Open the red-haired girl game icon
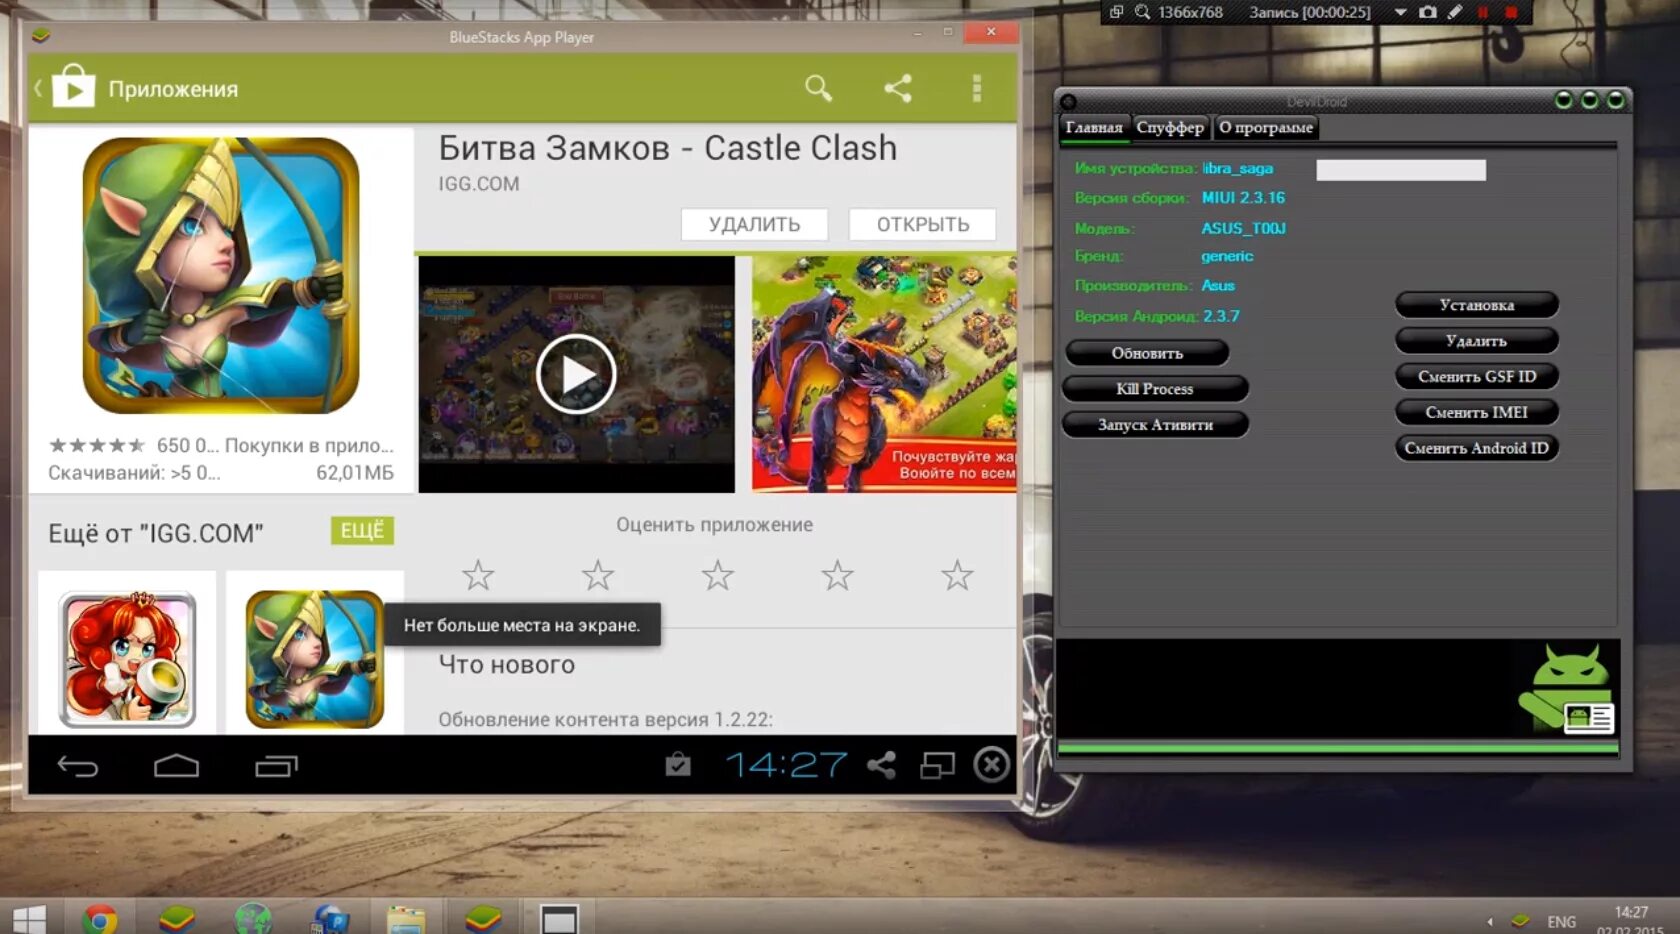1680x934 pixels. pyautogui.click(x=127, y=658)
